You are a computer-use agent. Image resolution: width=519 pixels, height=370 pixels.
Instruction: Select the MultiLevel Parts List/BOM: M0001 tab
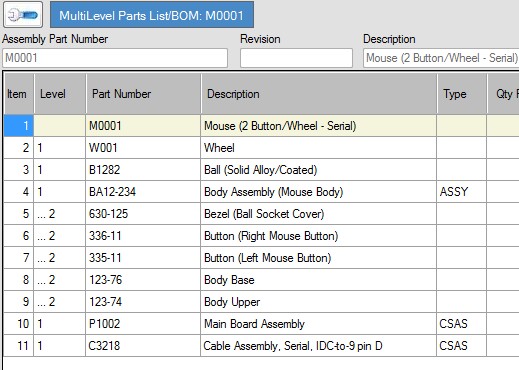click(152, 15)
